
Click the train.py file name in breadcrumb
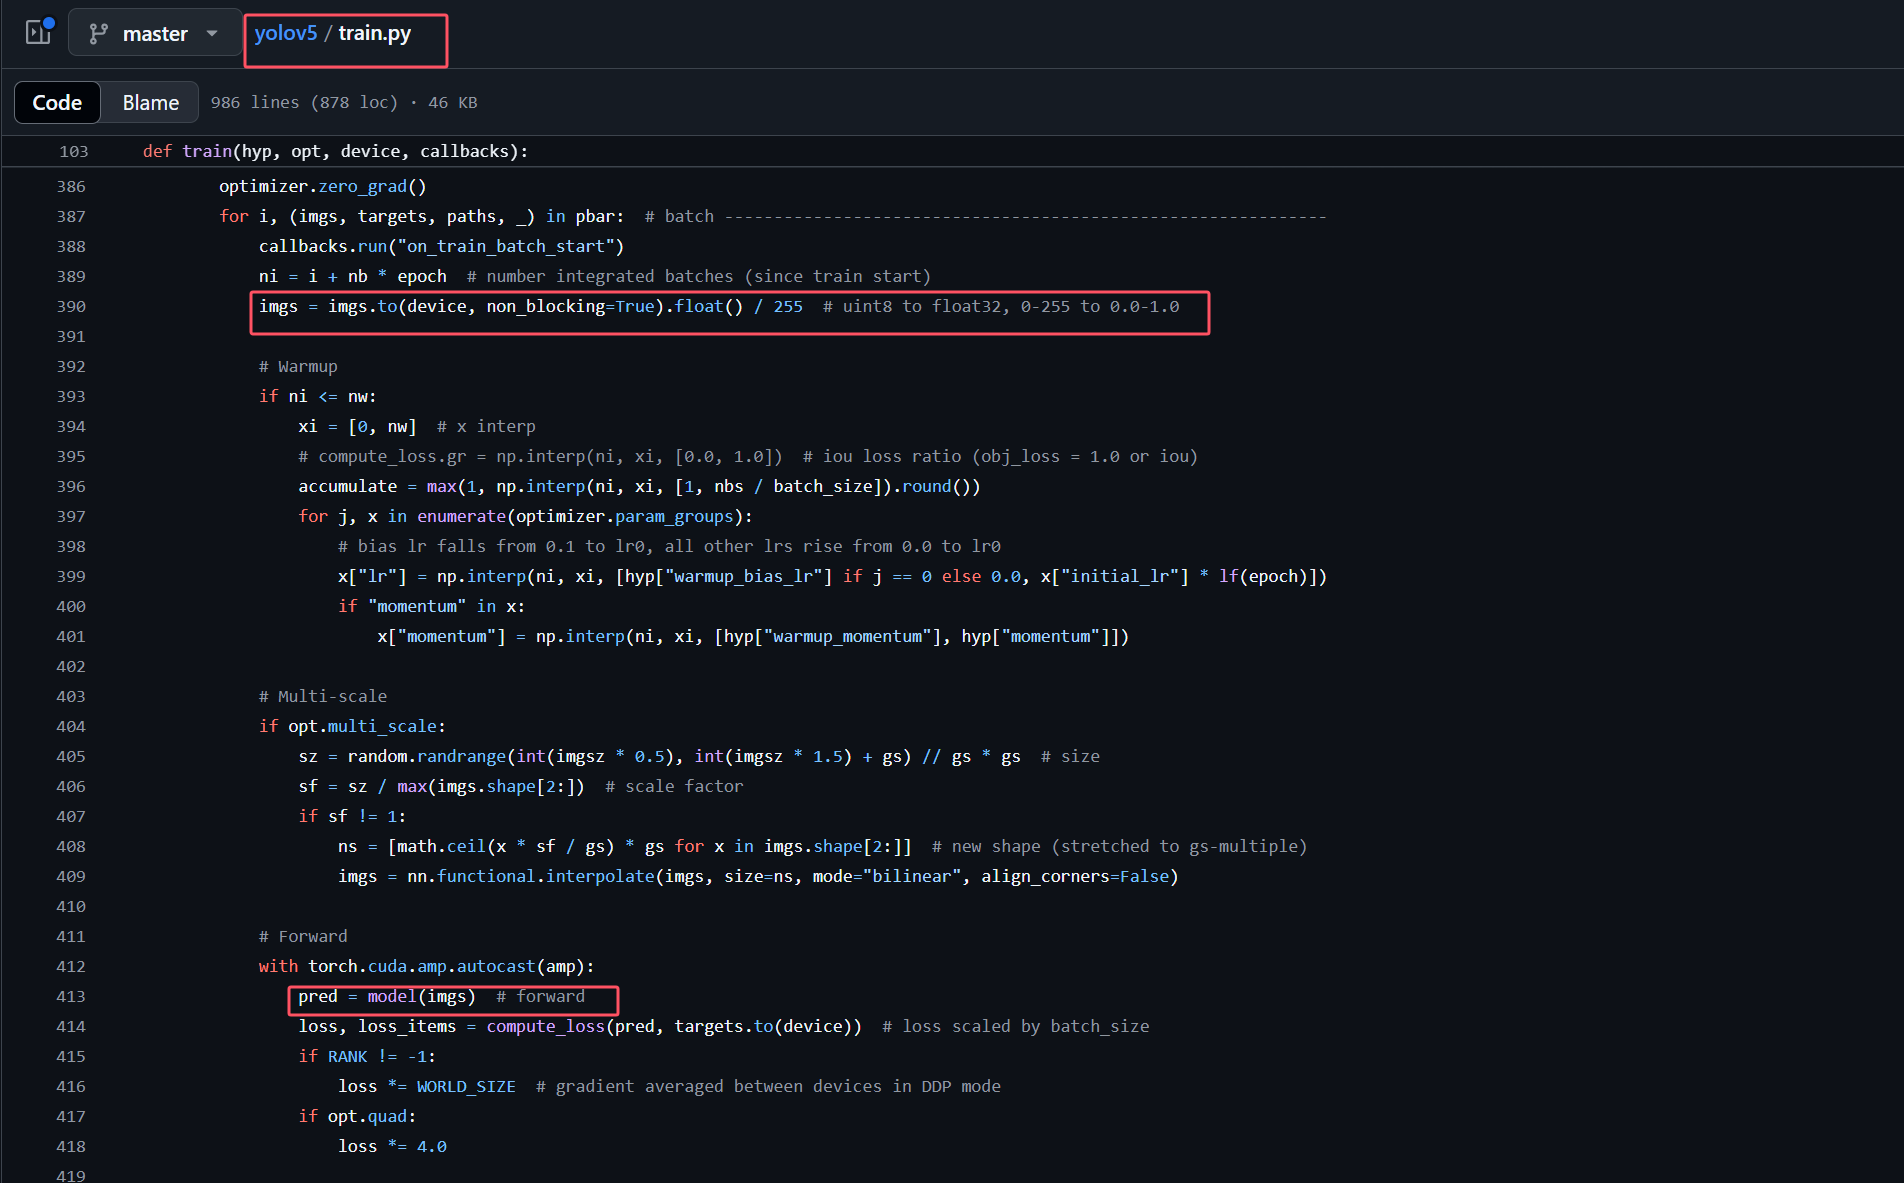coord(374,33)
